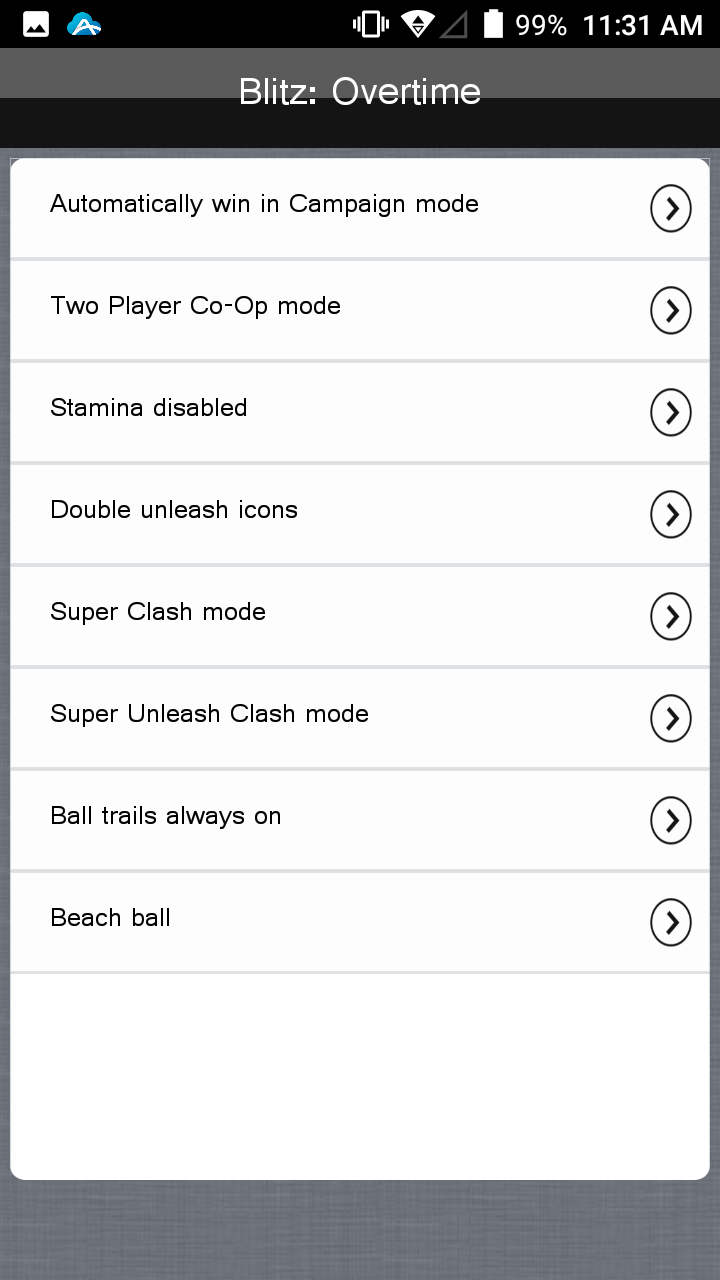Tap the arrow icon beside Beach ball
The height and width of the screenshot is (1280, 720).
tap(671, 922)
